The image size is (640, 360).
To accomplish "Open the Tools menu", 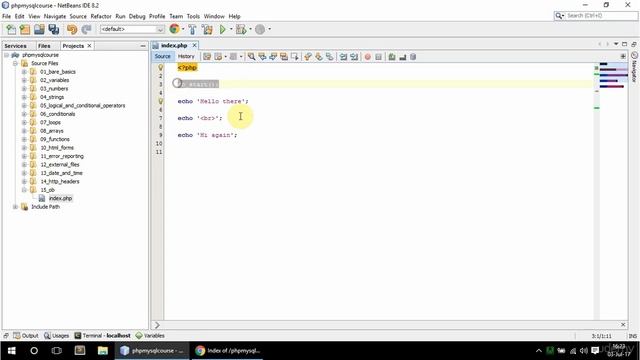I will pos(193,16).
